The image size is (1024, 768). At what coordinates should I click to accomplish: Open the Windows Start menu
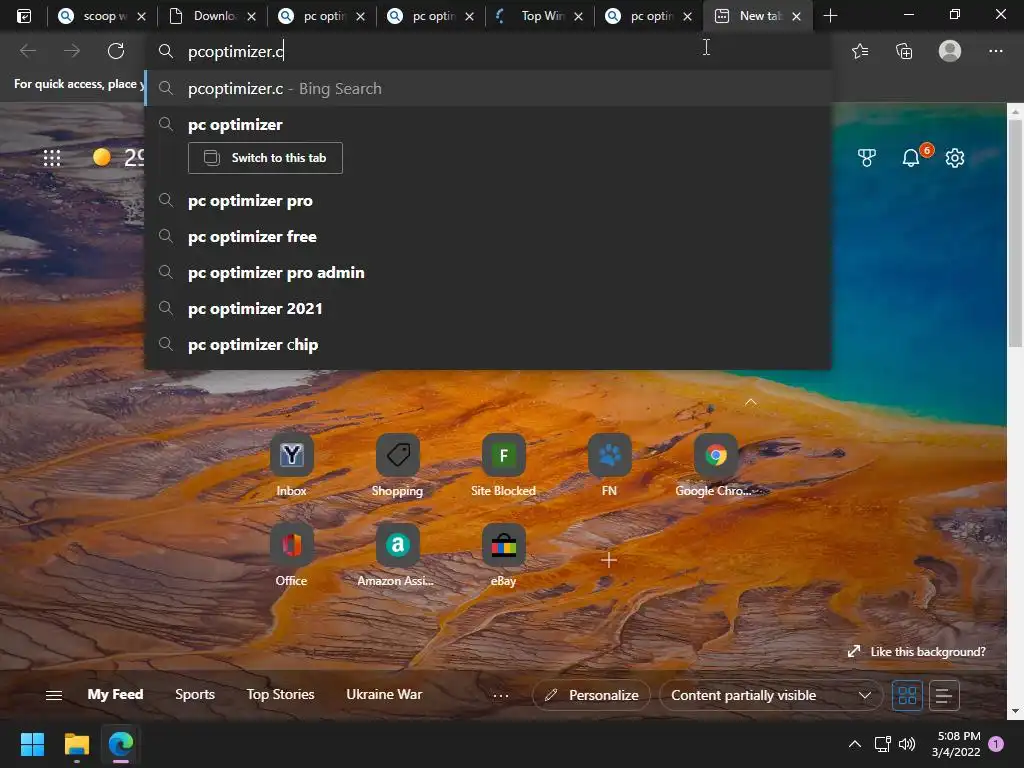(x=32, y=744)
